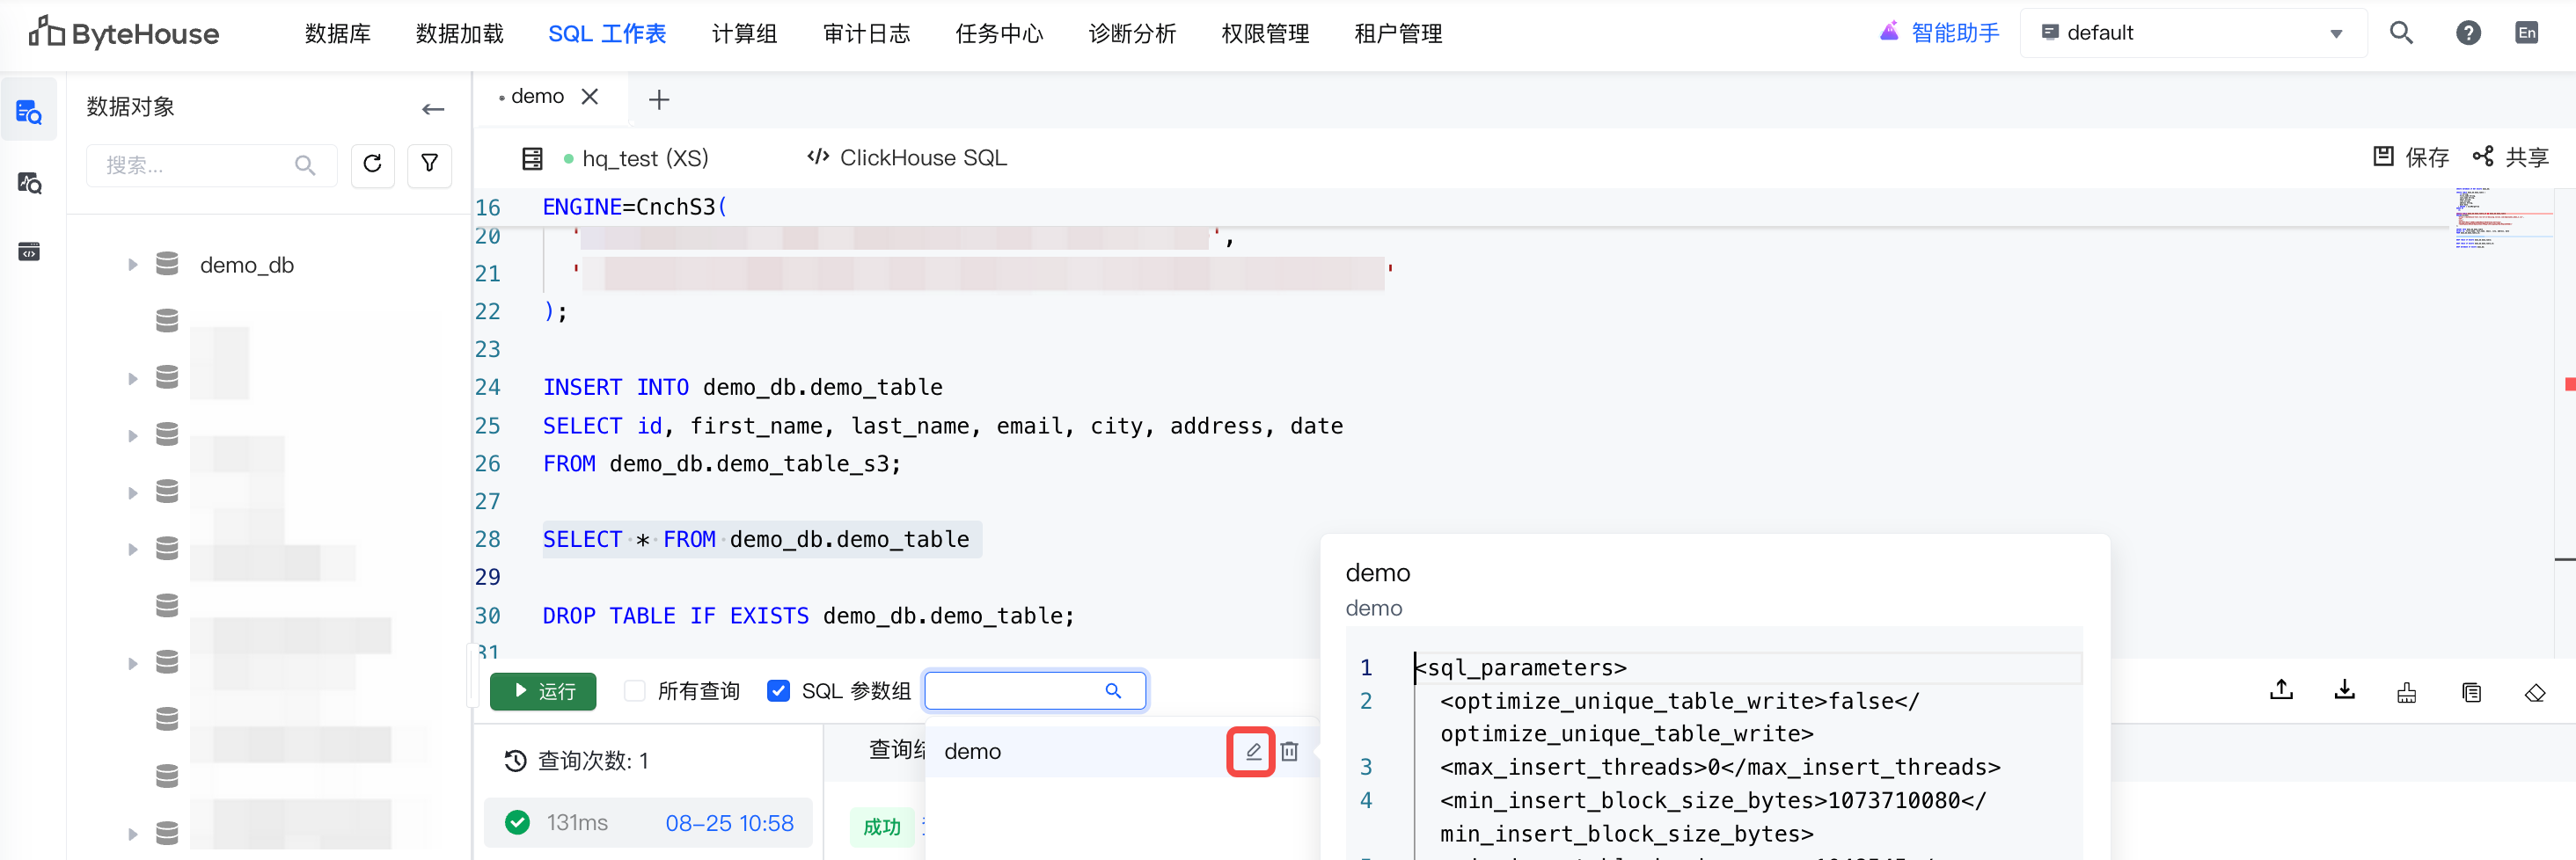2576x860 pixels.
Task: Click max_insert_threads line in demo preview
Action: 1720,767
